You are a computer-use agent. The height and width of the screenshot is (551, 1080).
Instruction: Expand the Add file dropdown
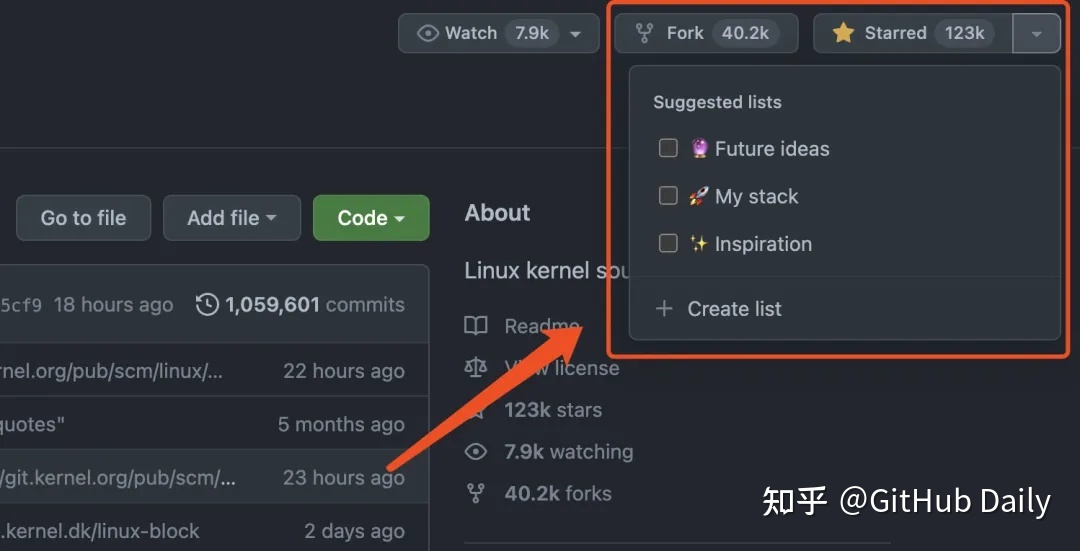[x=232, y=218]
